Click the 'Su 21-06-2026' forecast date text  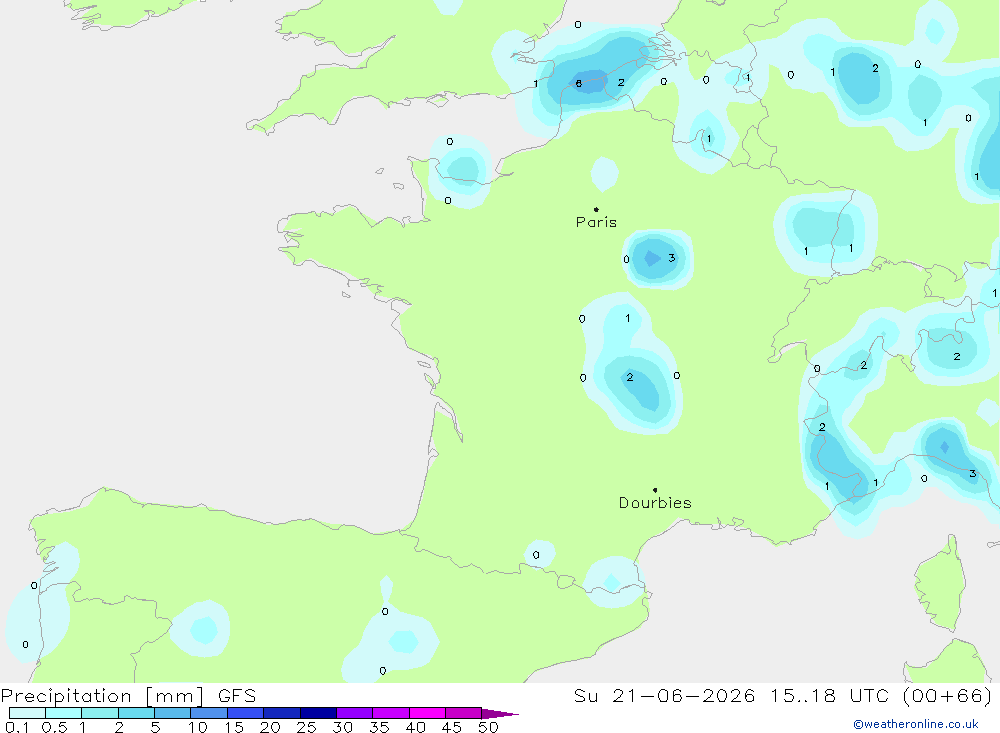coord(665,696)
